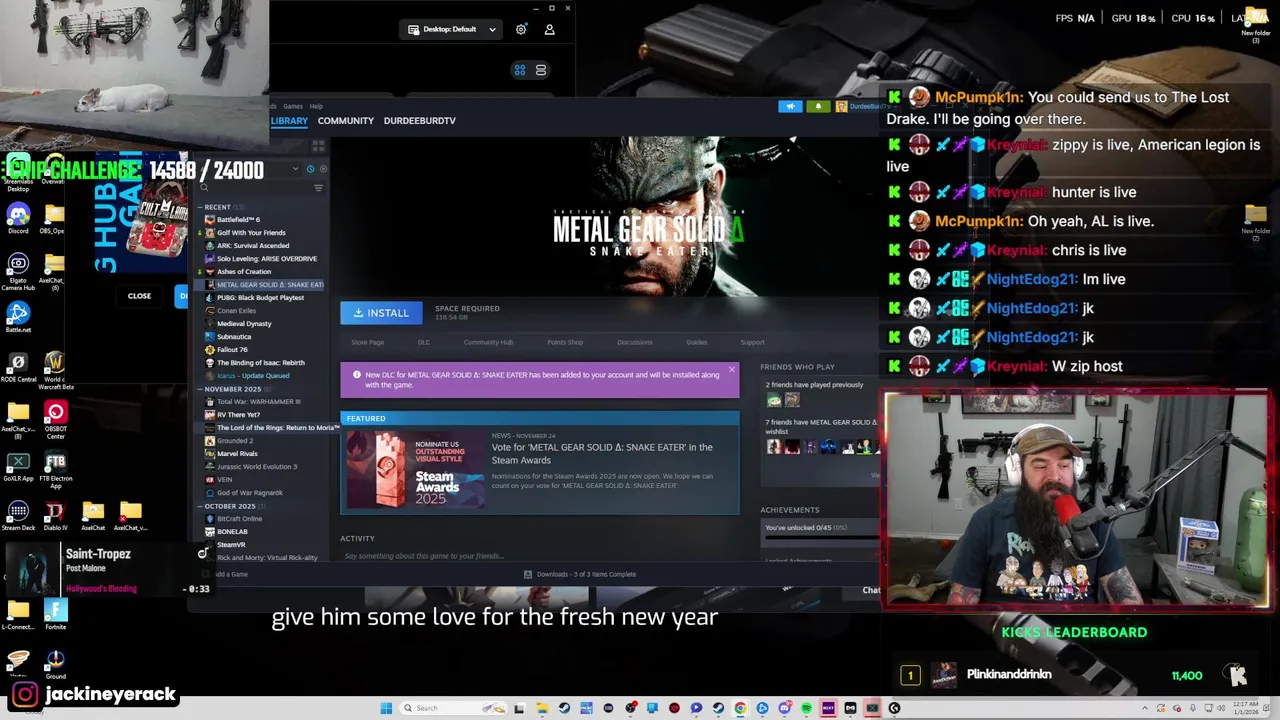This screenshot has width=1280, height=720.
Task: Open the Points Shop link
Action: point(565,343)
